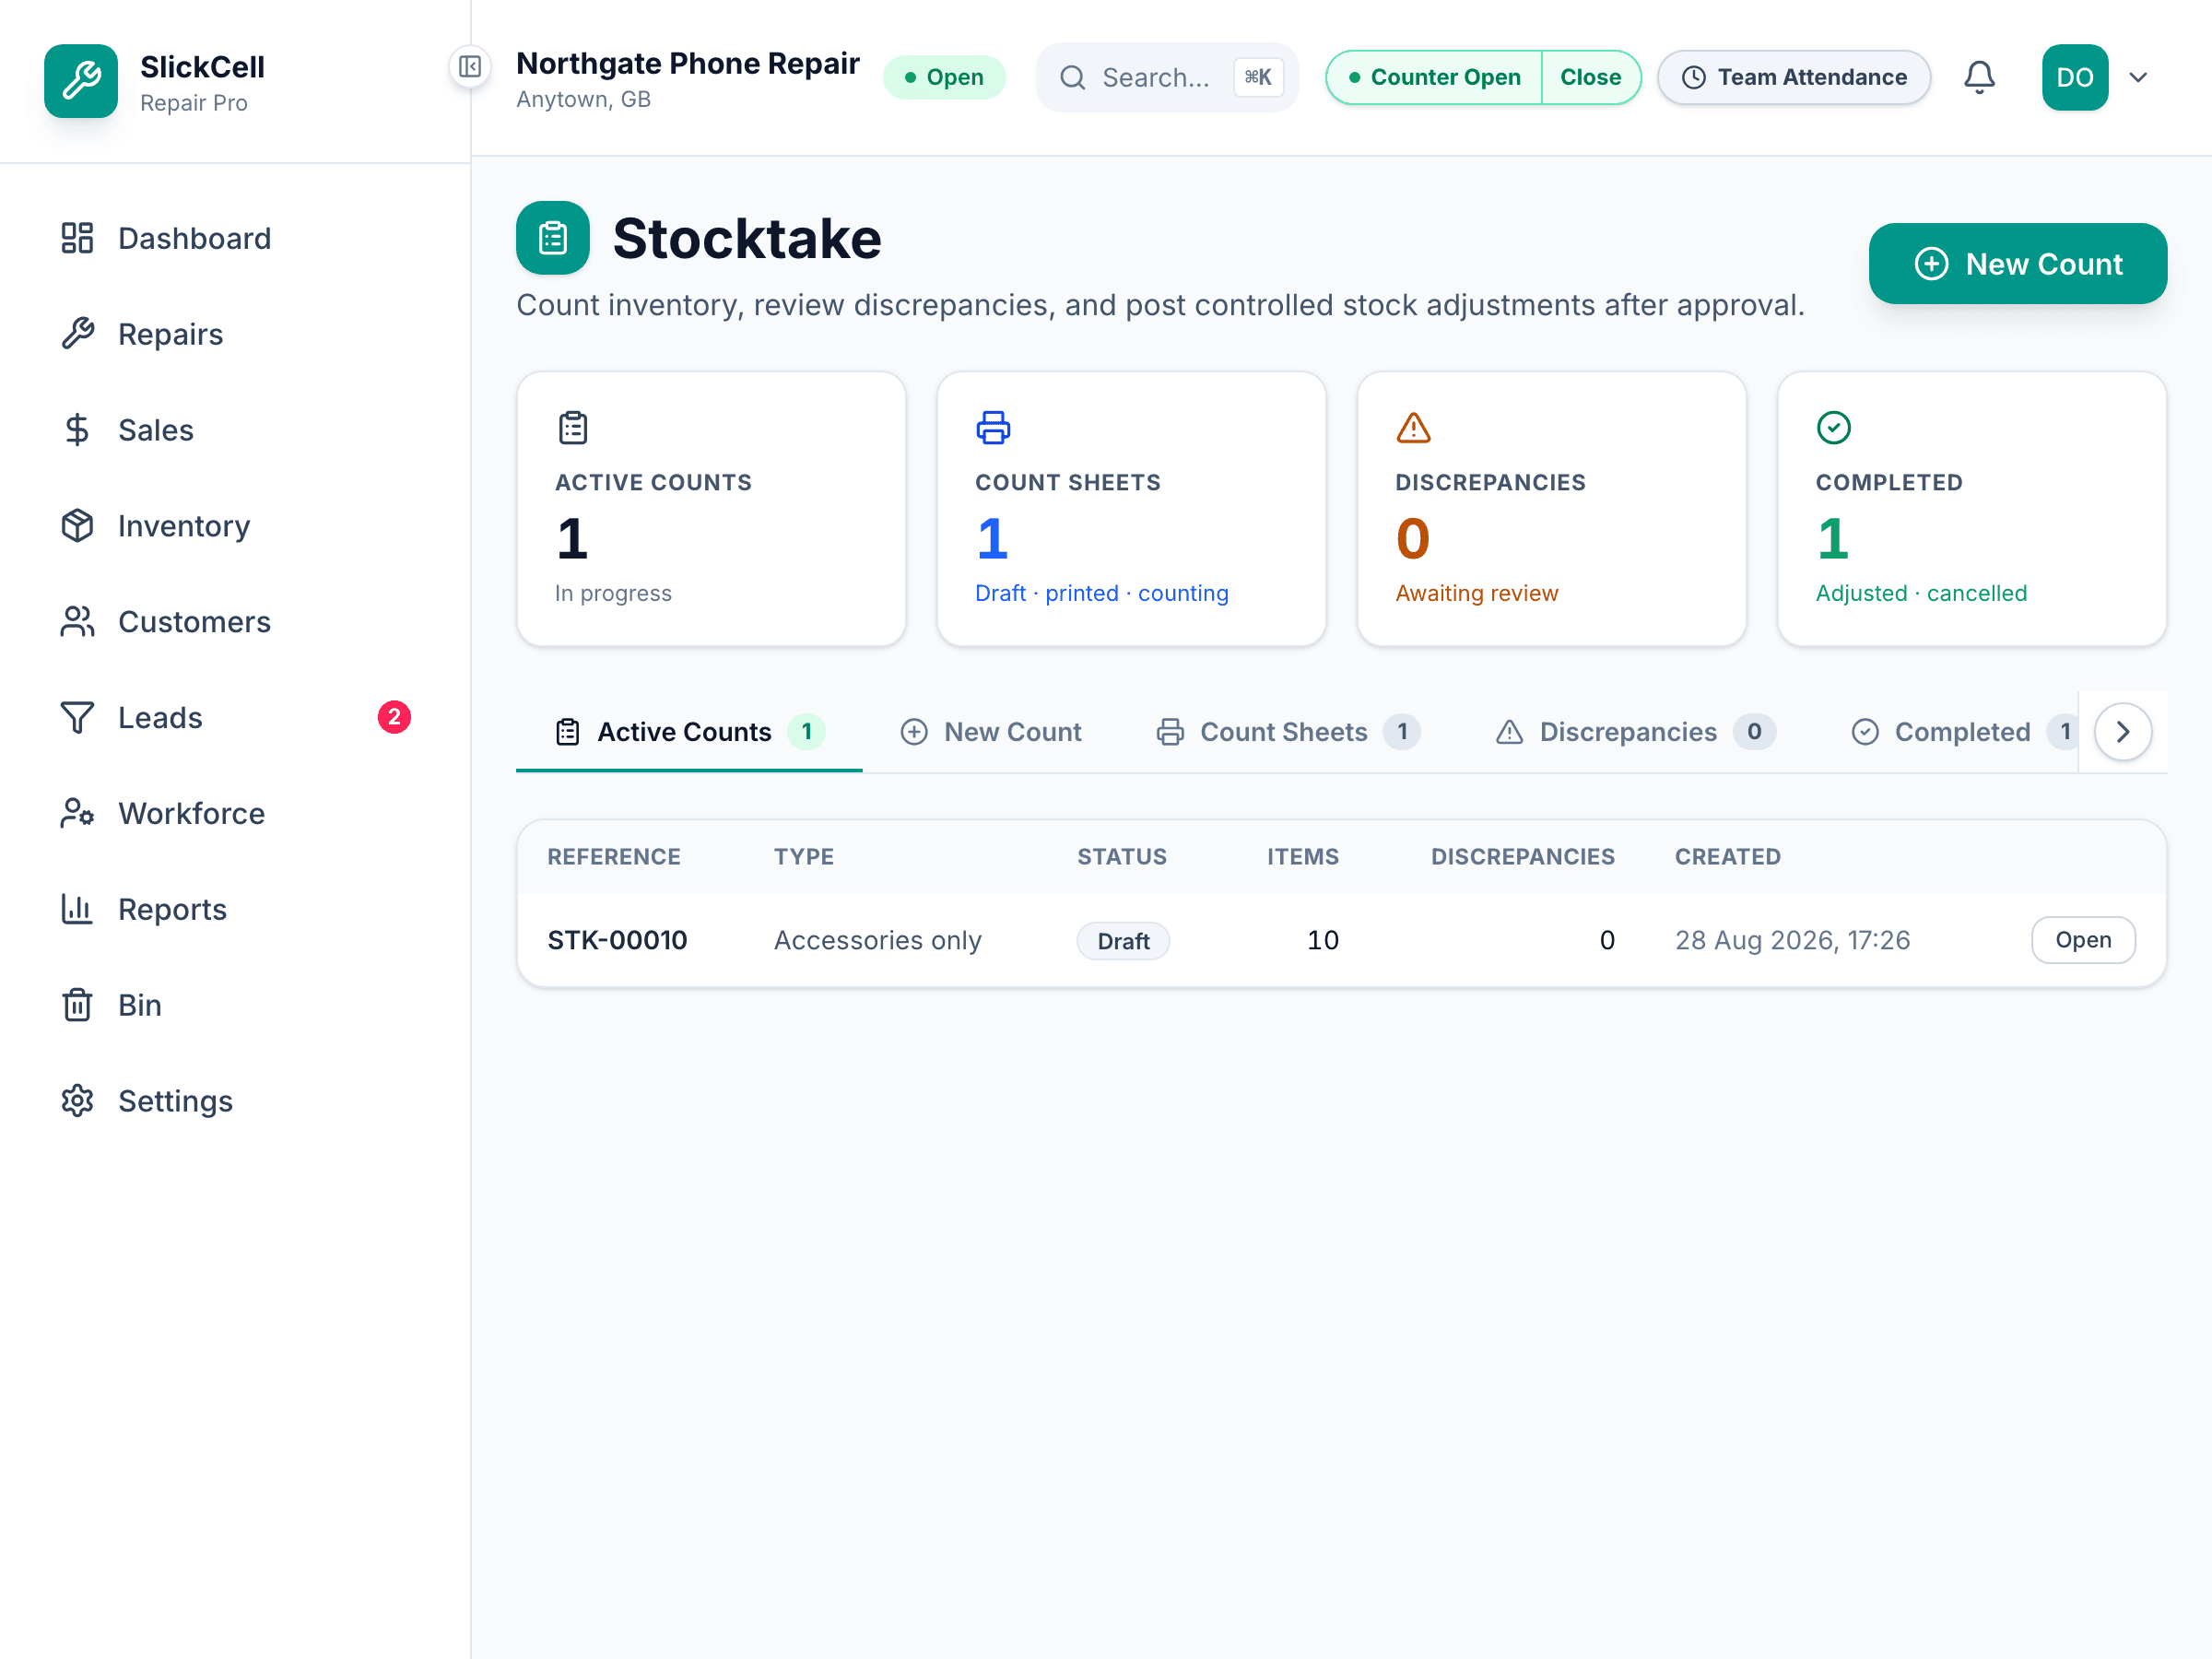Screen dimensions: 2212x1659
Task: Click the STATUS column header
Action: (1121, 857)
